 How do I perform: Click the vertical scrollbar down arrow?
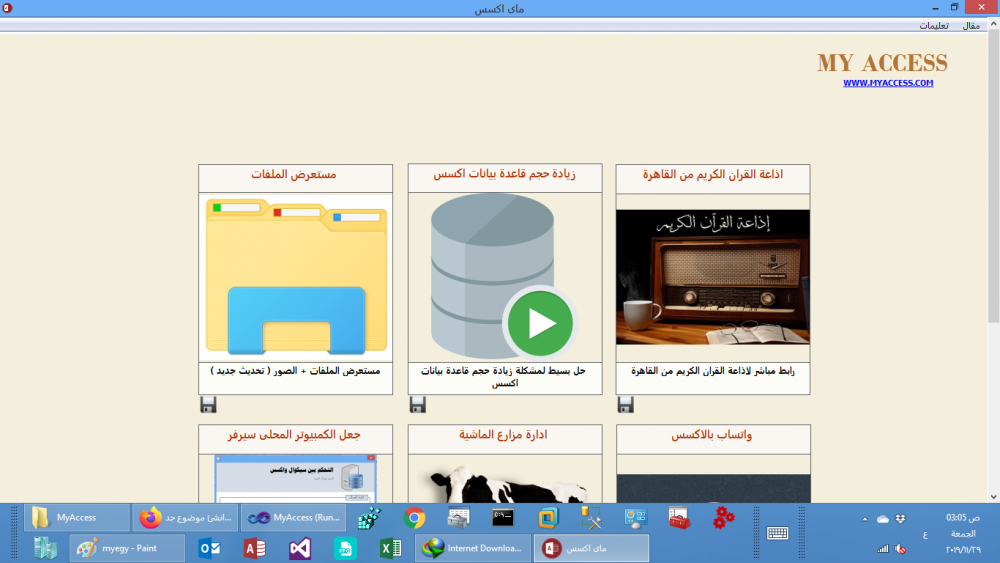(994, 497)
